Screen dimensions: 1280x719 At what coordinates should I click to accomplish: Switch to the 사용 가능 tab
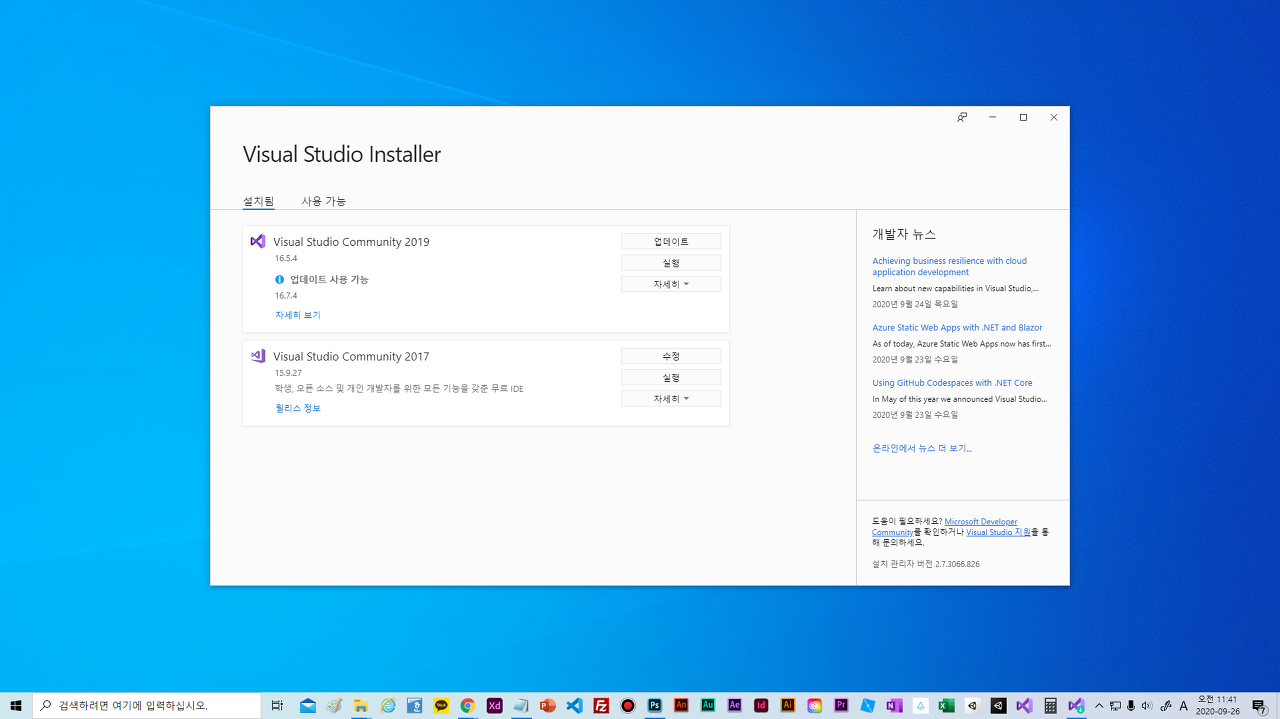(324, 201)
